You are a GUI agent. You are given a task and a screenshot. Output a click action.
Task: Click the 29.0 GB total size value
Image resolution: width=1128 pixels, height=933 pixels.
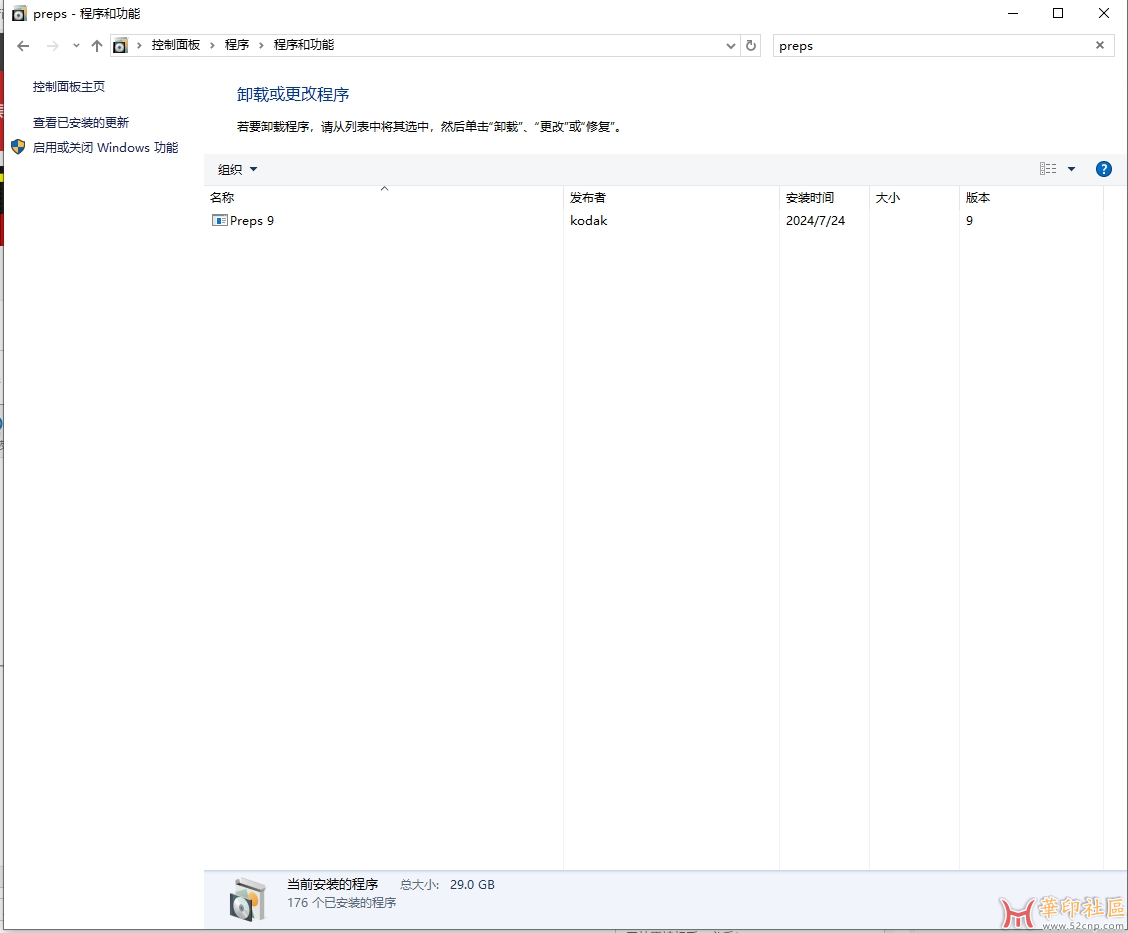472,884
